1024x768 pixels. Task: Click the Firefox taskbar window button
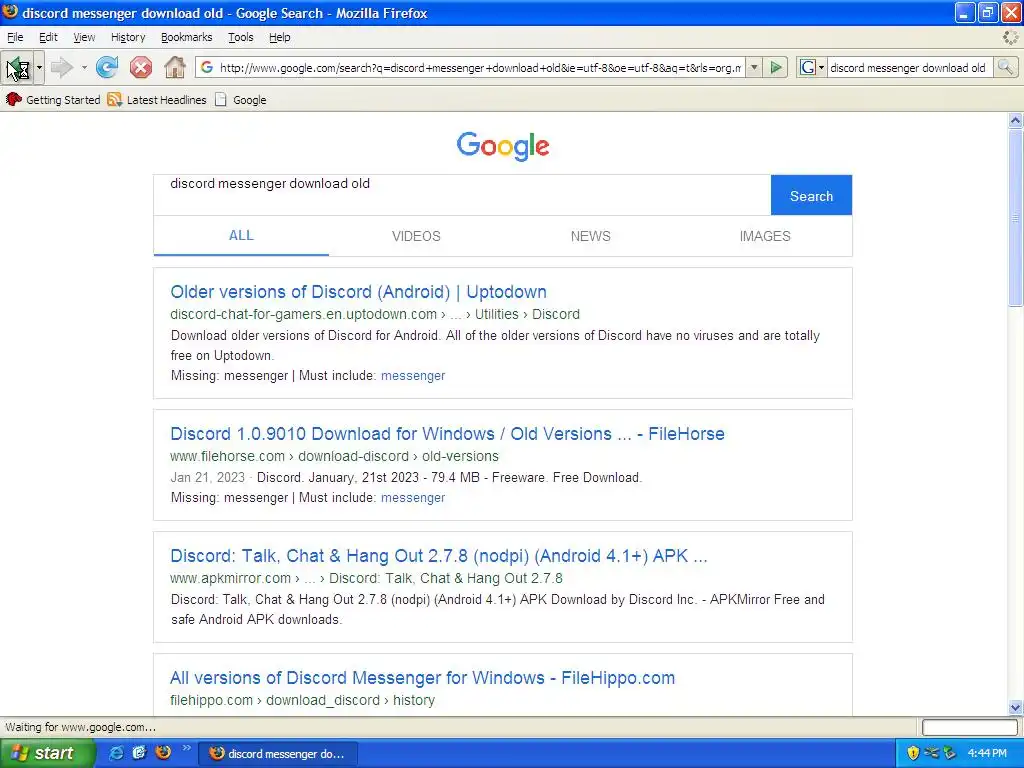tap(278, 754)
